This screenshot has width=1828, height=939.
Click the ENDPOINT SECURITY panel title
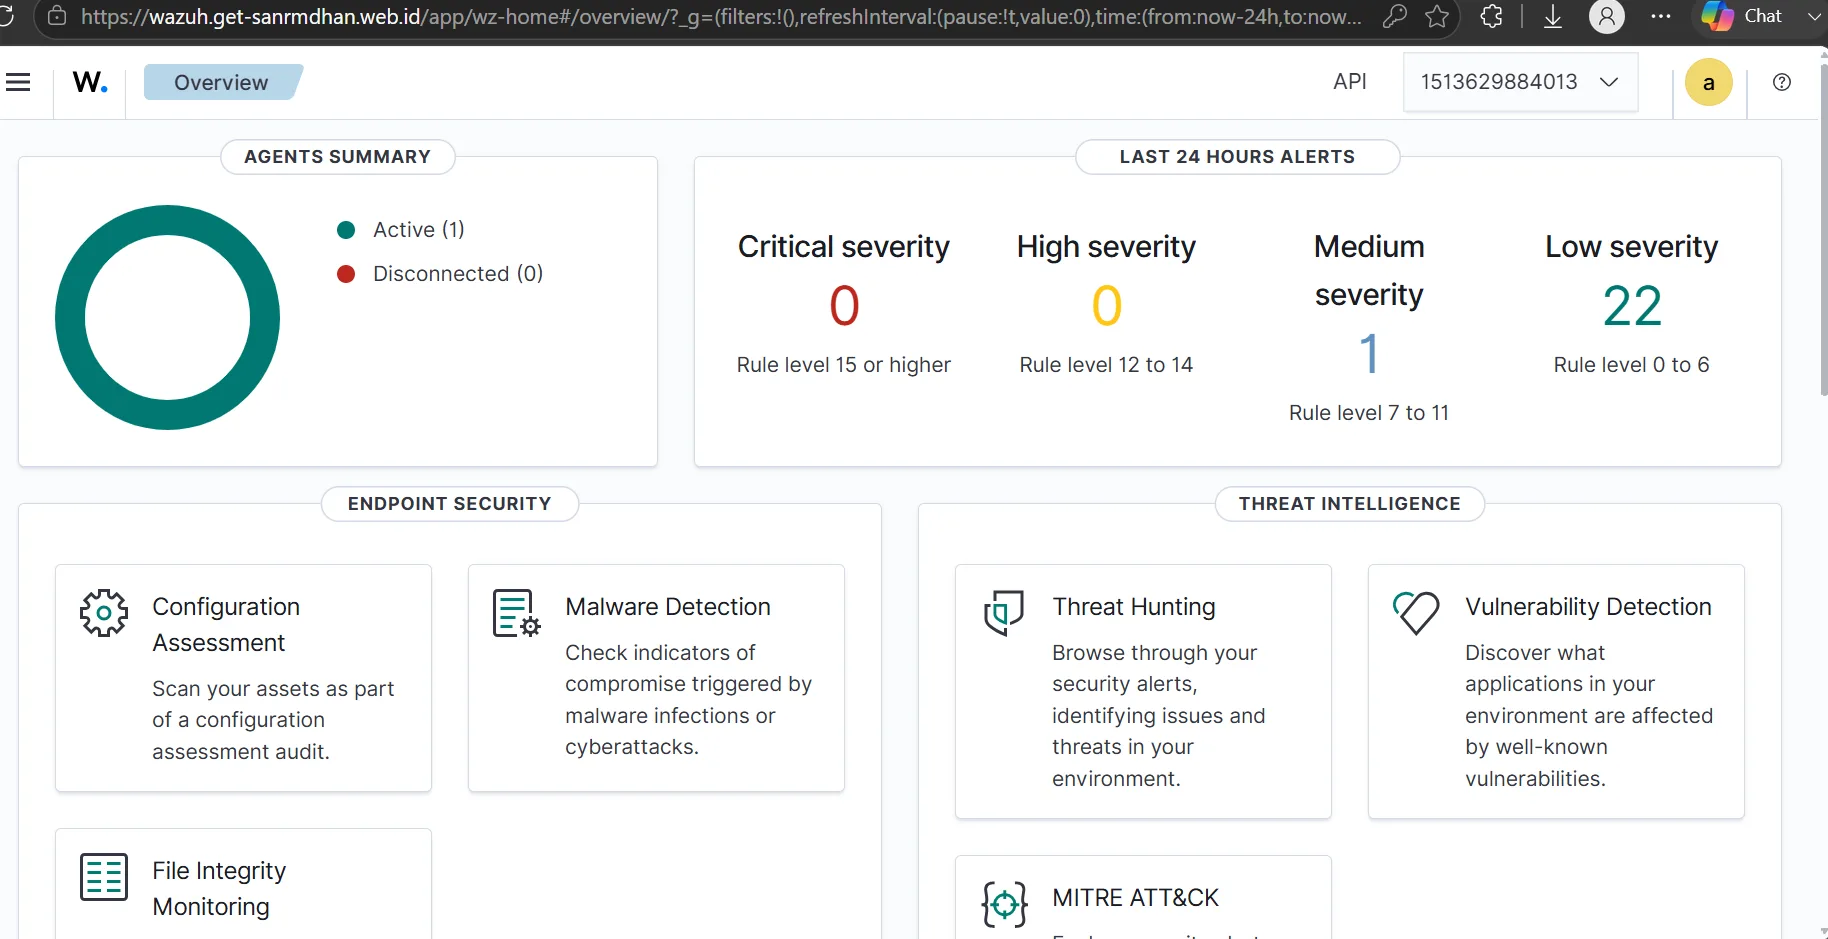450,504
